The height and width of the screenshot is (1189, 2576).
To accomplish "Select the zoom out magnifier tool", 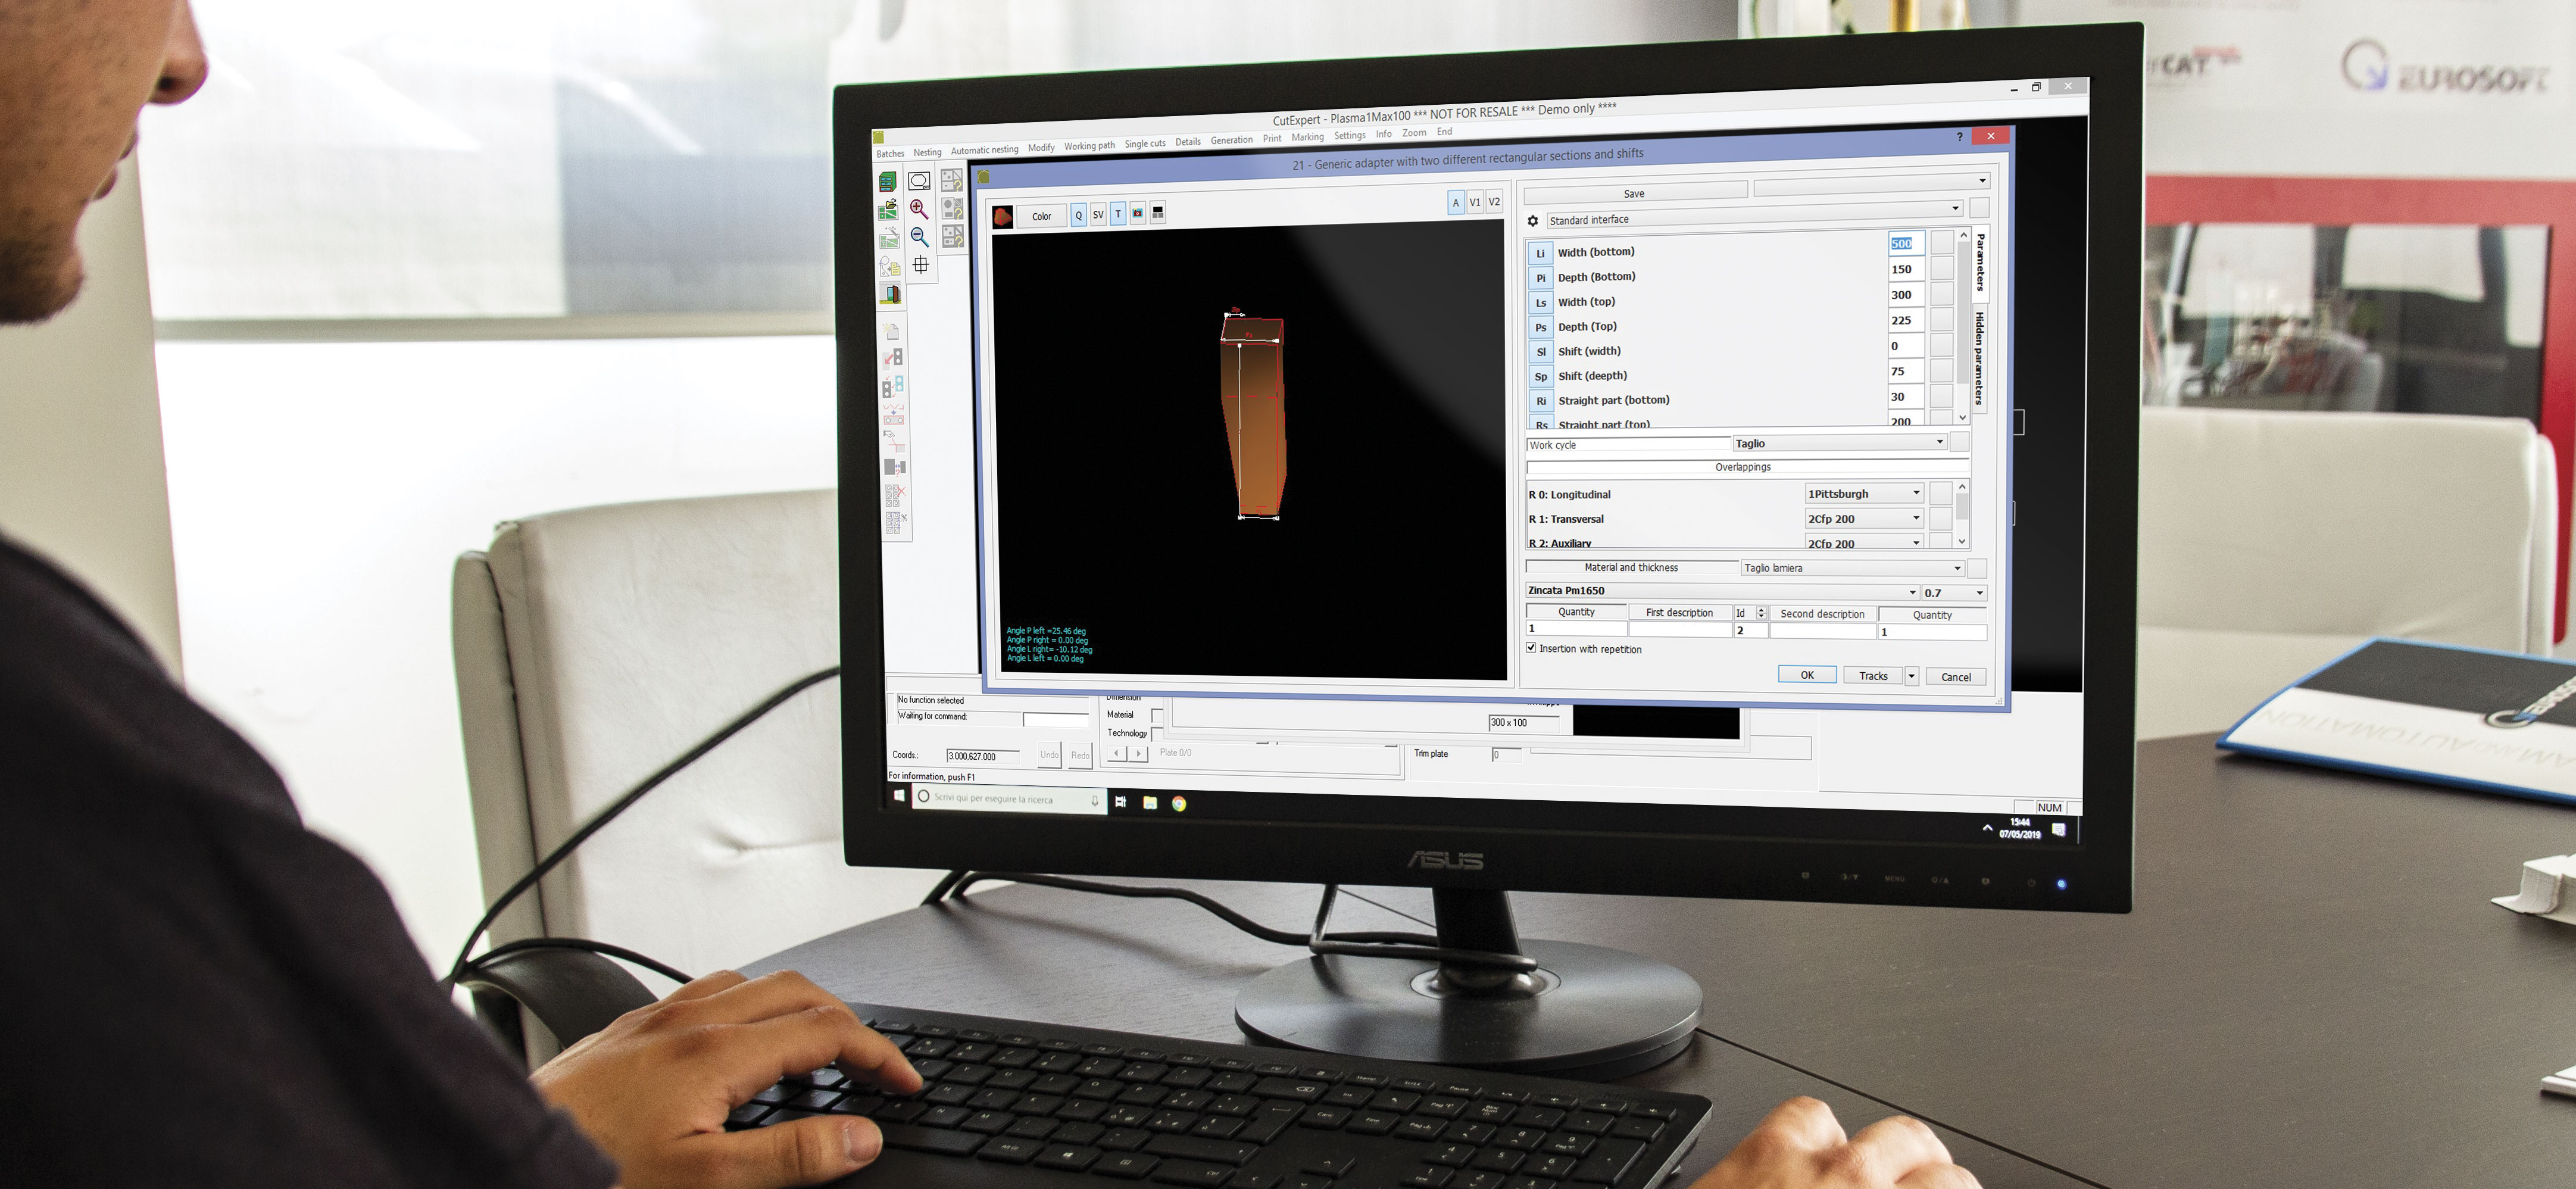I will click(x=919, y=237).
